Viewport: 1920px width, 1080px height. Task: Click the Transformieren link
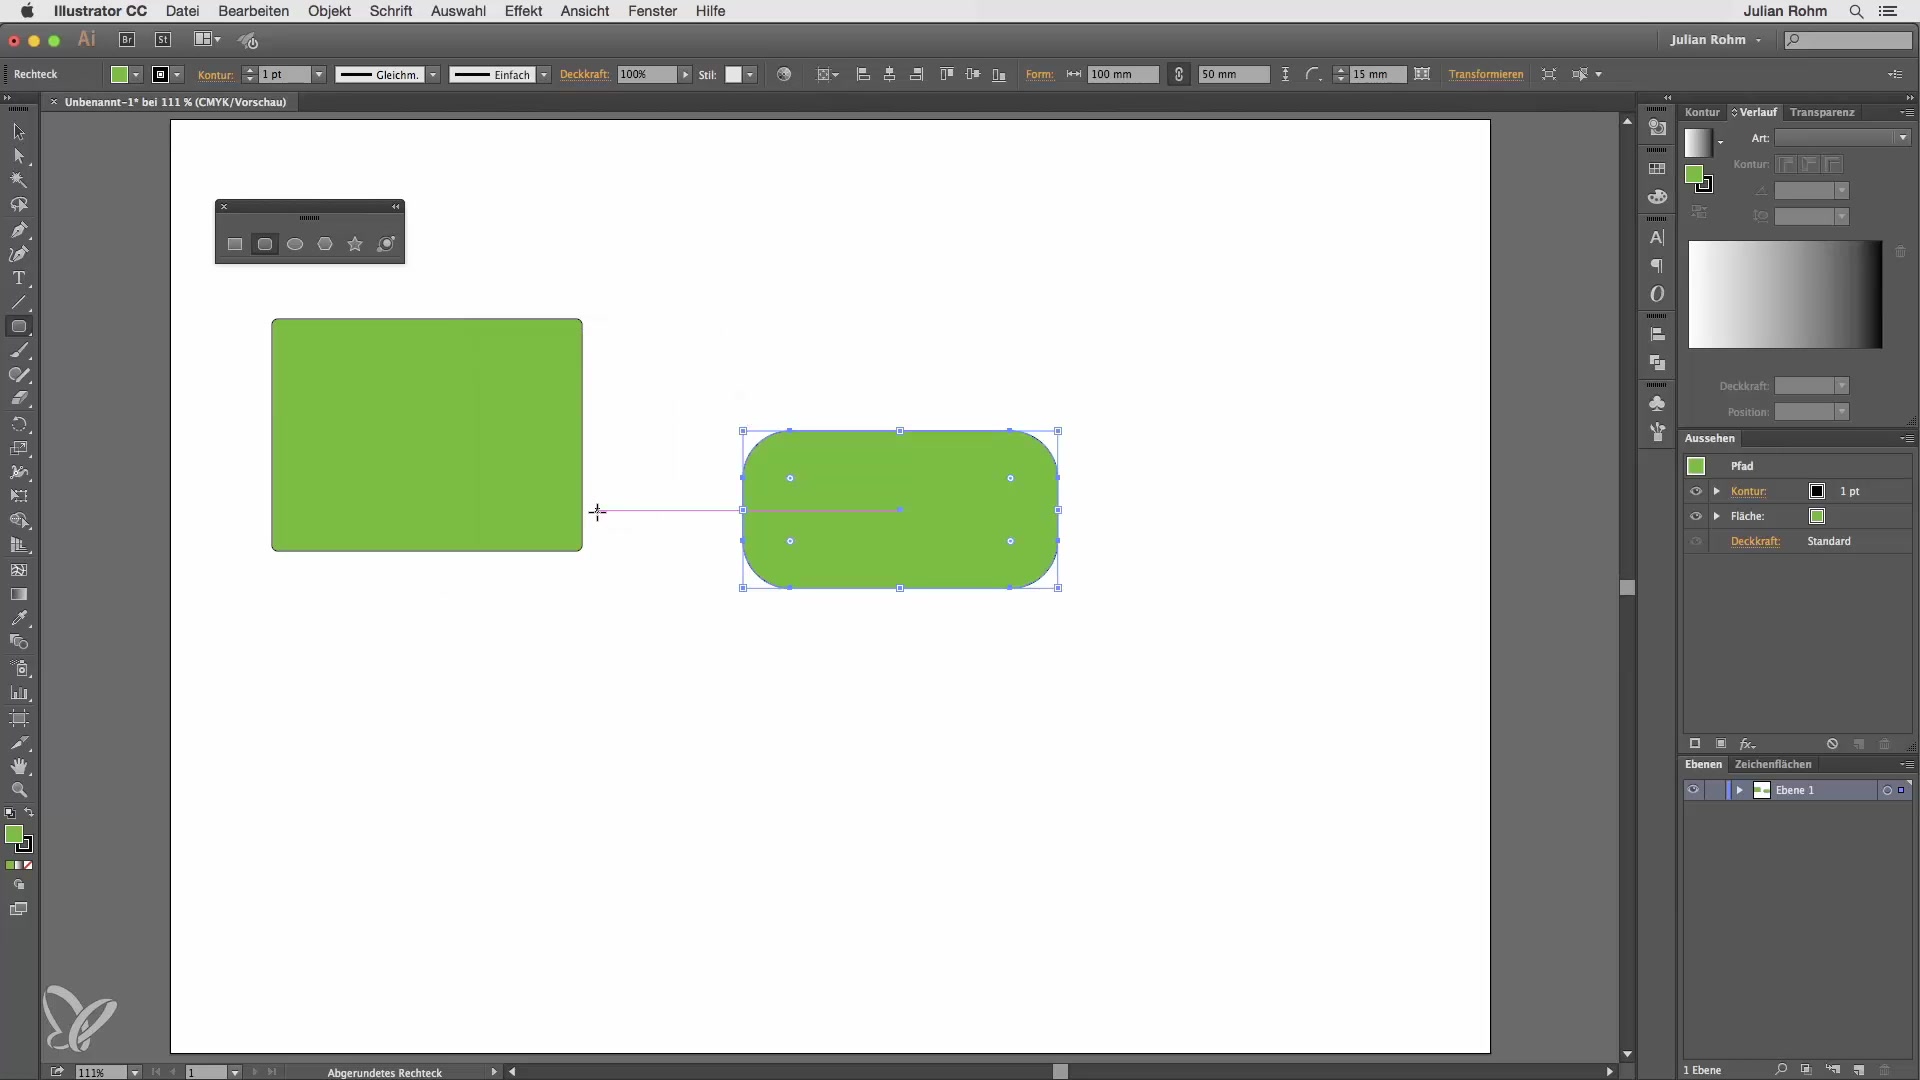(x=1485, y=75)
